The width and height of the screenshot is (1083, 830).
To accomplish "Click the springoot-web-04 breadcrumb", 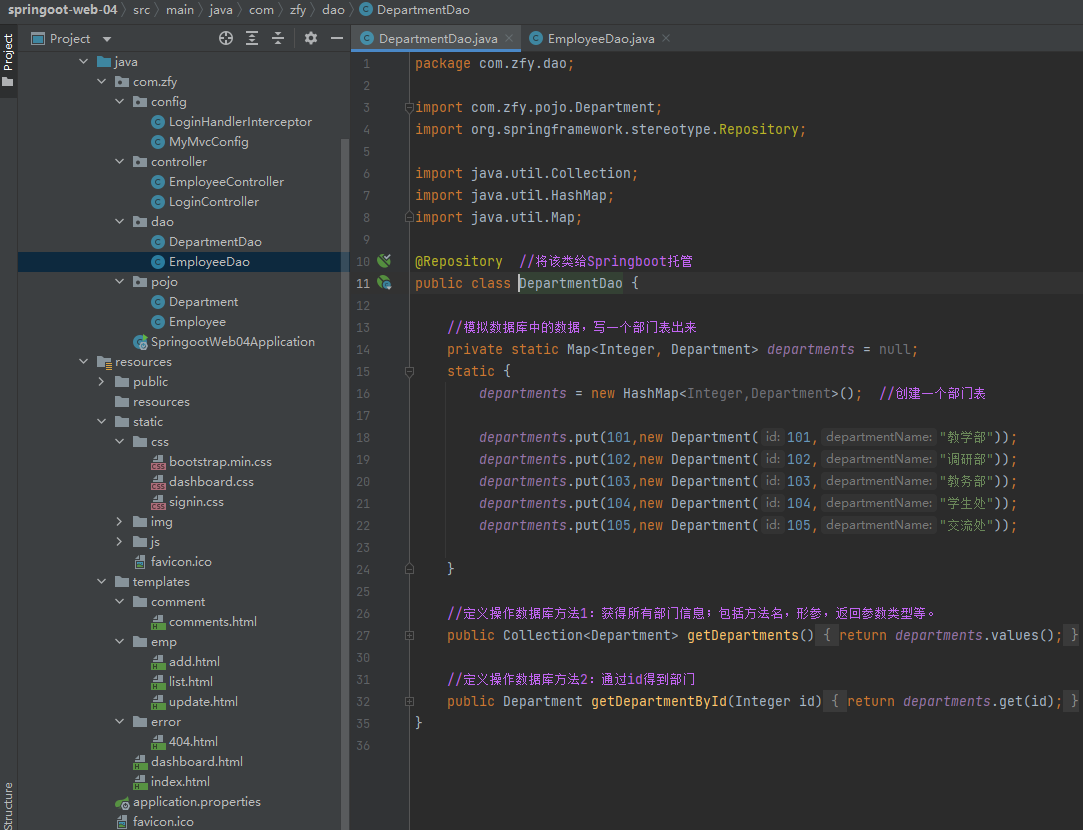I will pos(62,10).
